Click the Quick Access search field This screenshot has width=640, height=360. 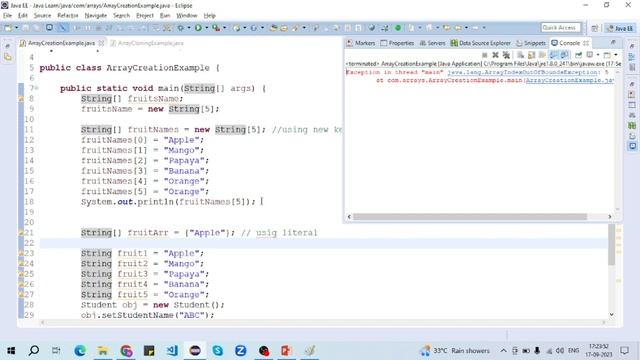[x=560, y=28]
